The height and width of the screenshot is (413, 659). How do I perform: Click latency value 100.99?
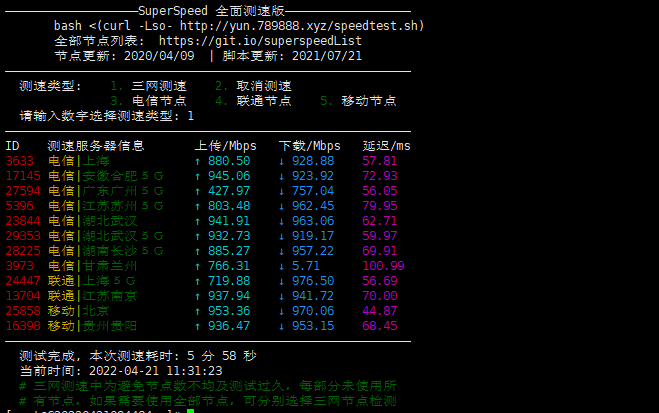383,266
